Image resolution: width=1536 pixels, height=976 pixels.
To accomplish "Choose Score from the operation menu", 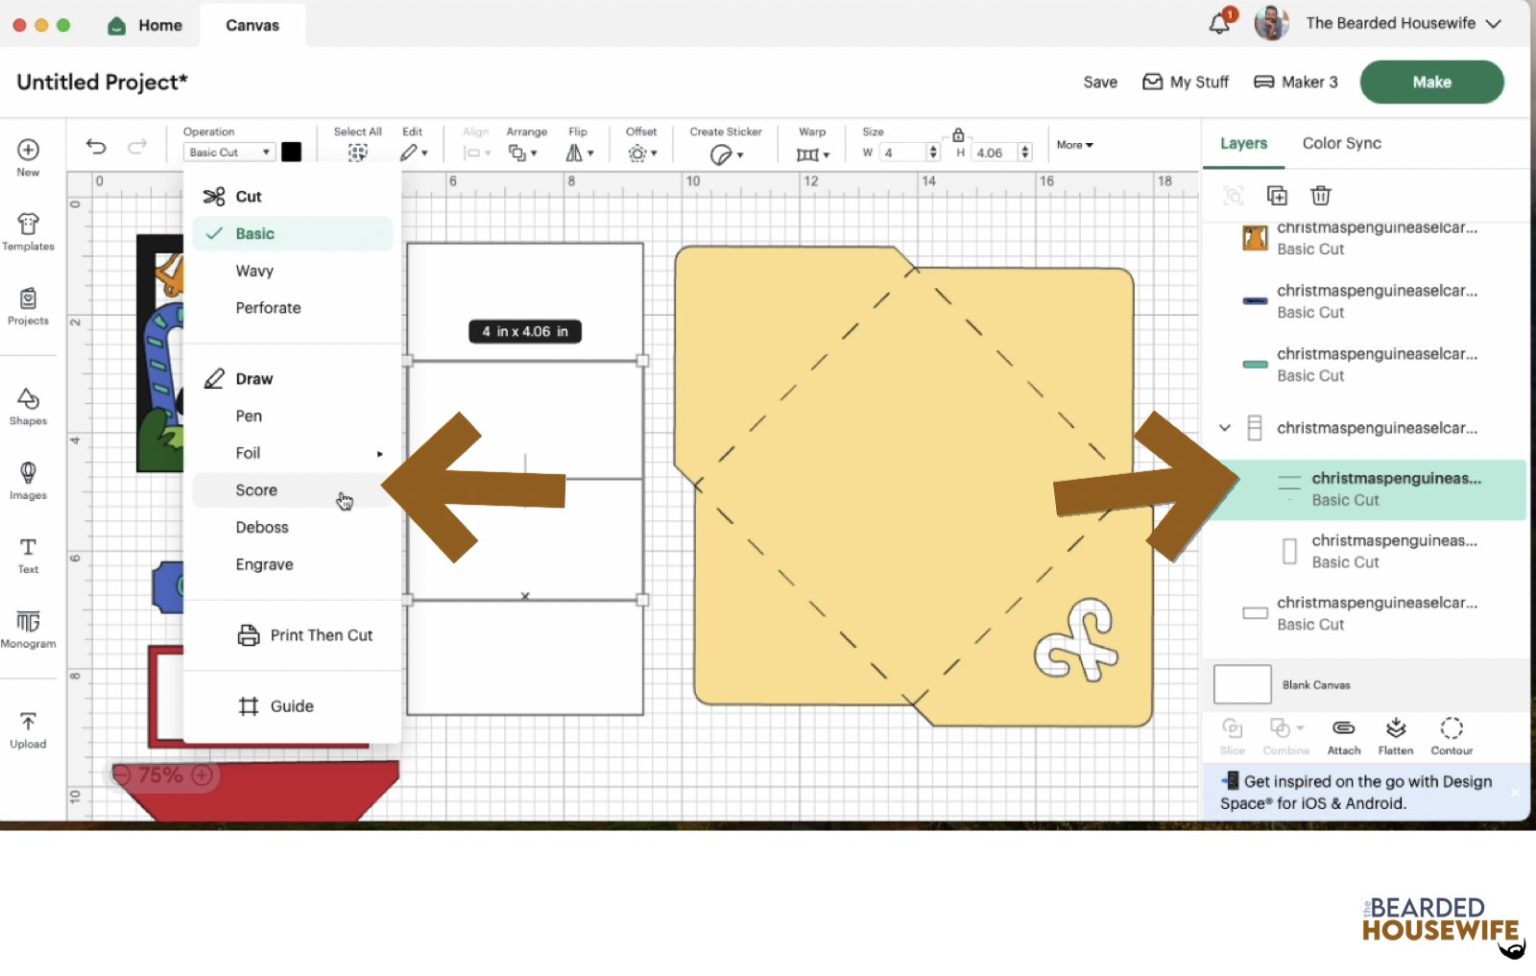I will [x=257, y=490].
